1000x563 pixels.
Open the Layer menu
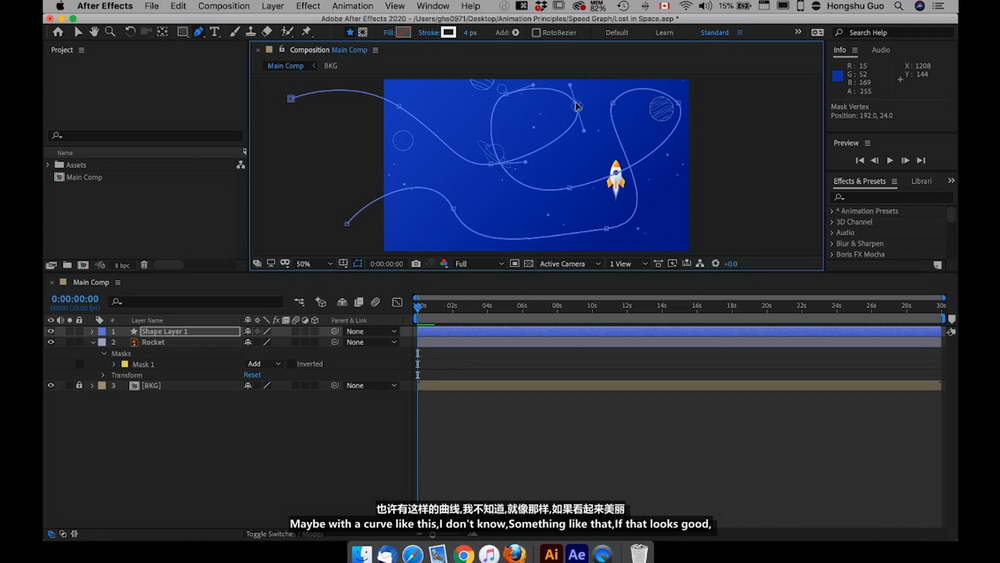[272, 6]
